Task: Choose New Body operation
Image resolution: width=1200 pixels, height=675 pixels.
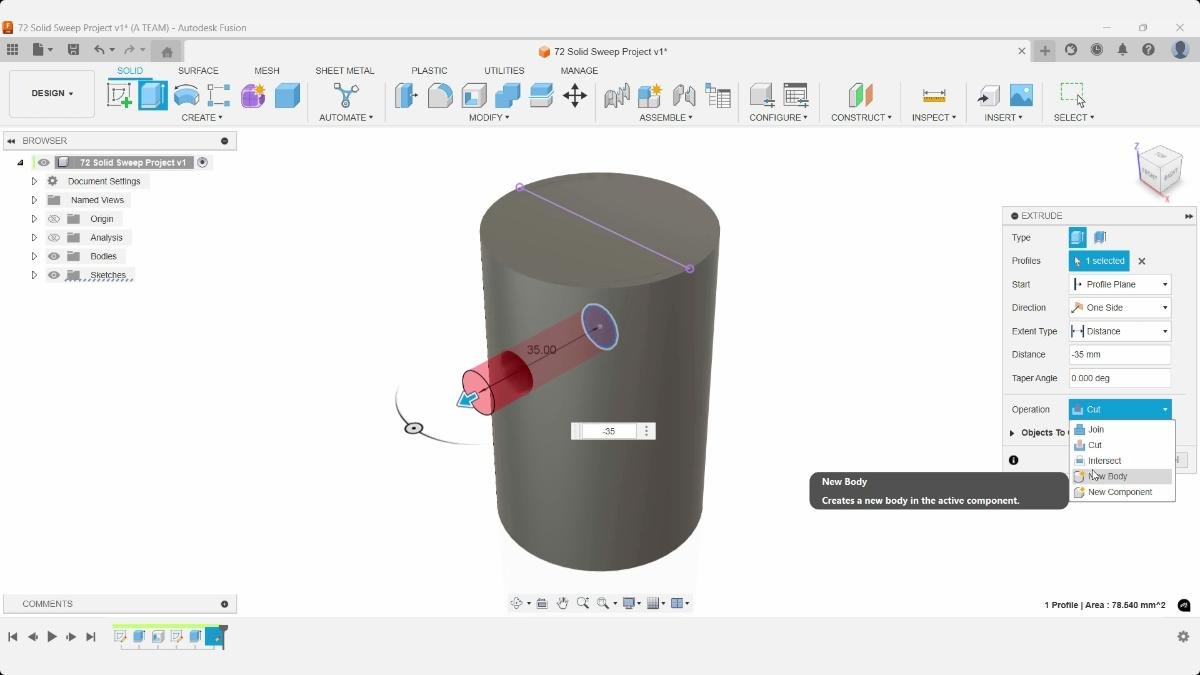Action: click(x=1122, y=476)
